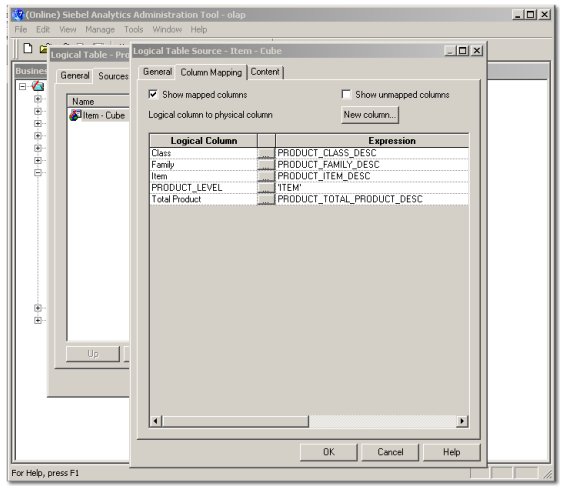The image size is (561, 489).
Task: Open the Window menu
Action: [167, 29]
